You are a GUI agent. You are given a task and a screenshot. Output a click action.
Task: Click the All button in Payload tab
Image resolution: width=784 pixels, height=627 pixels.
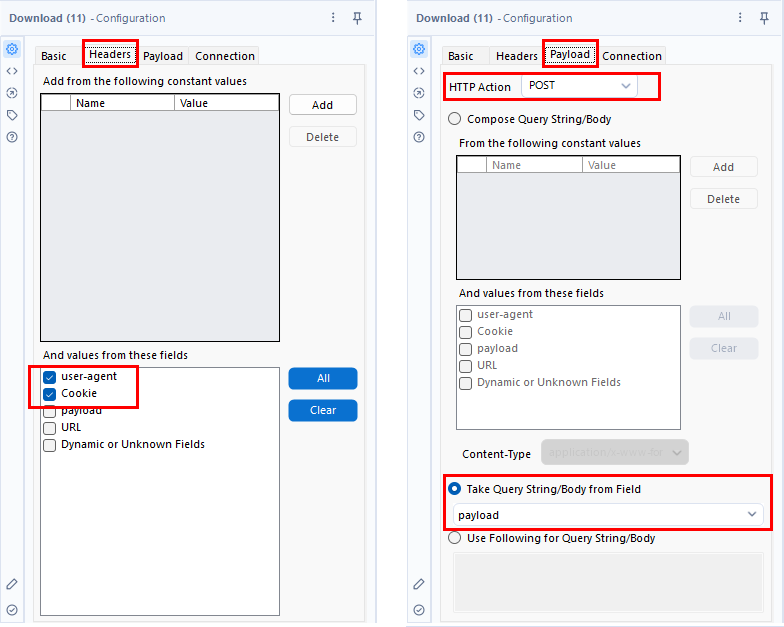[x=724, y=316]
